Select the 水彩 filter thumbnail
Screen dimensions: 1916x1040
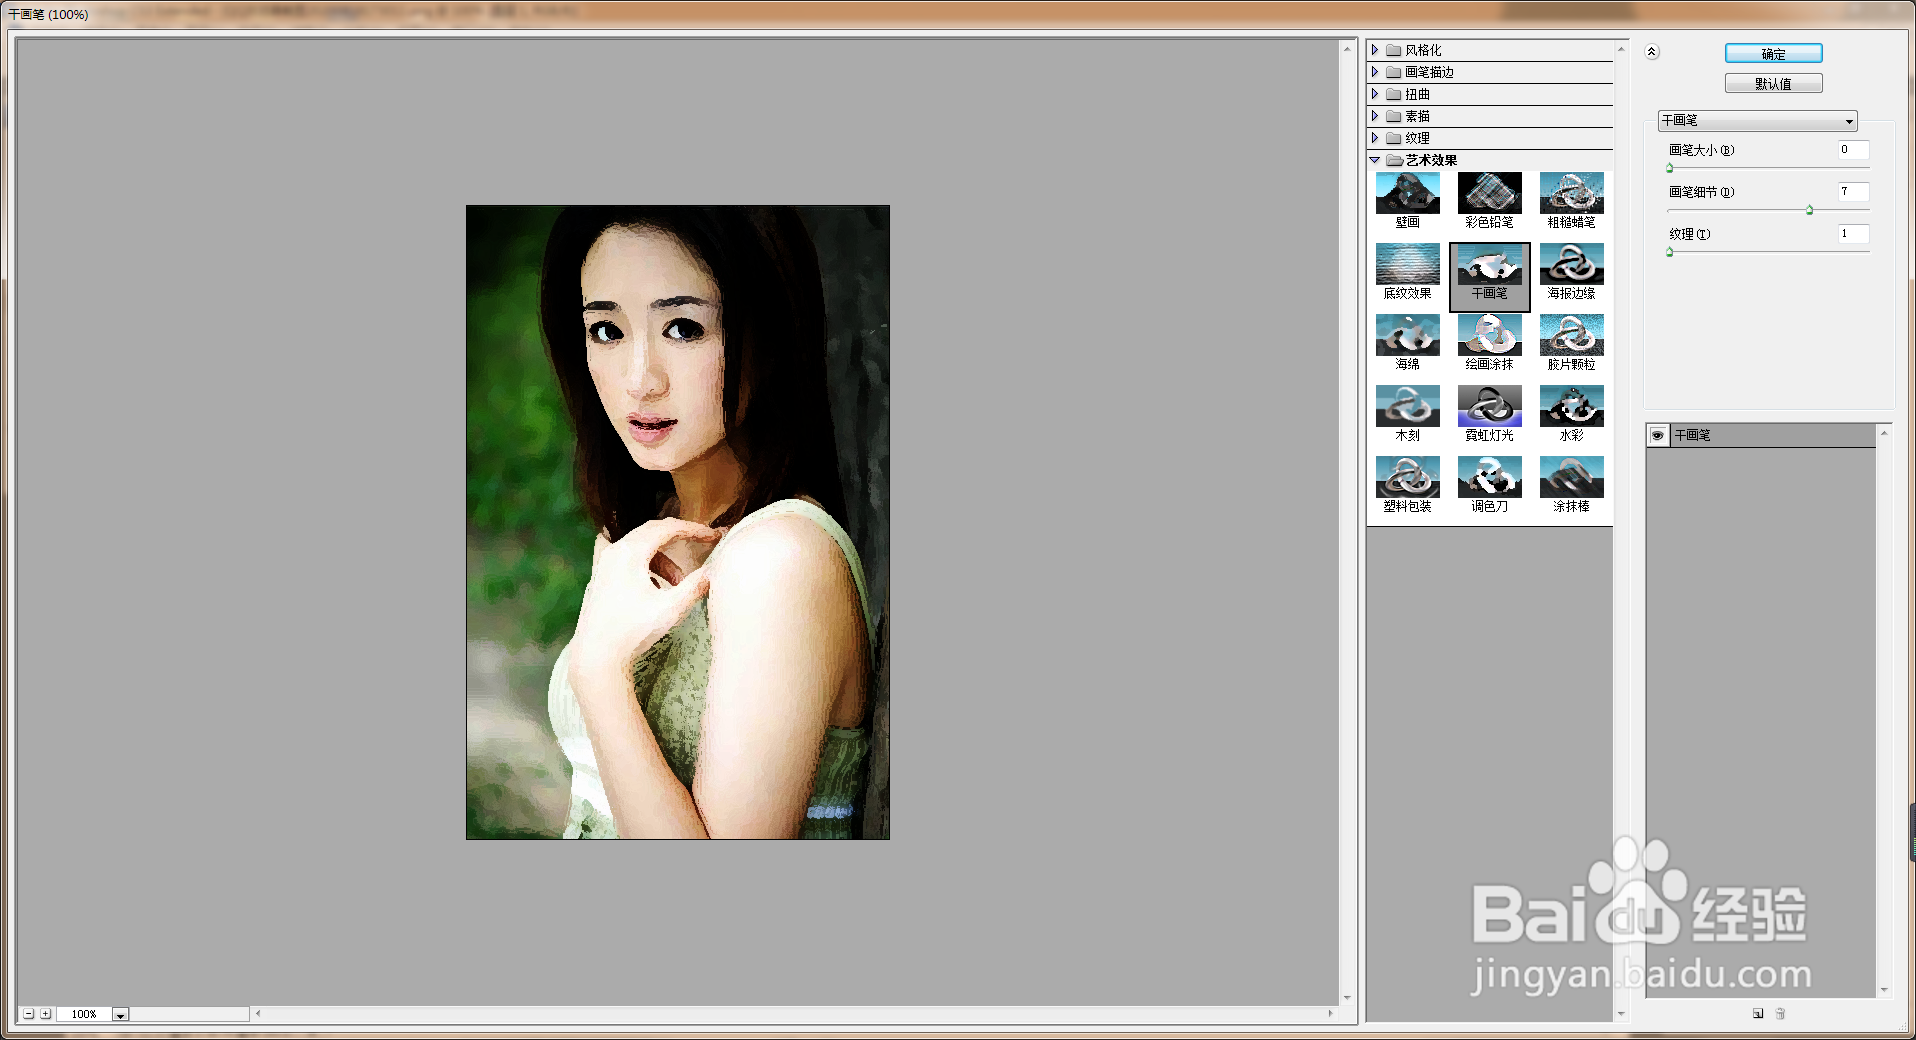pos(1571,406)
